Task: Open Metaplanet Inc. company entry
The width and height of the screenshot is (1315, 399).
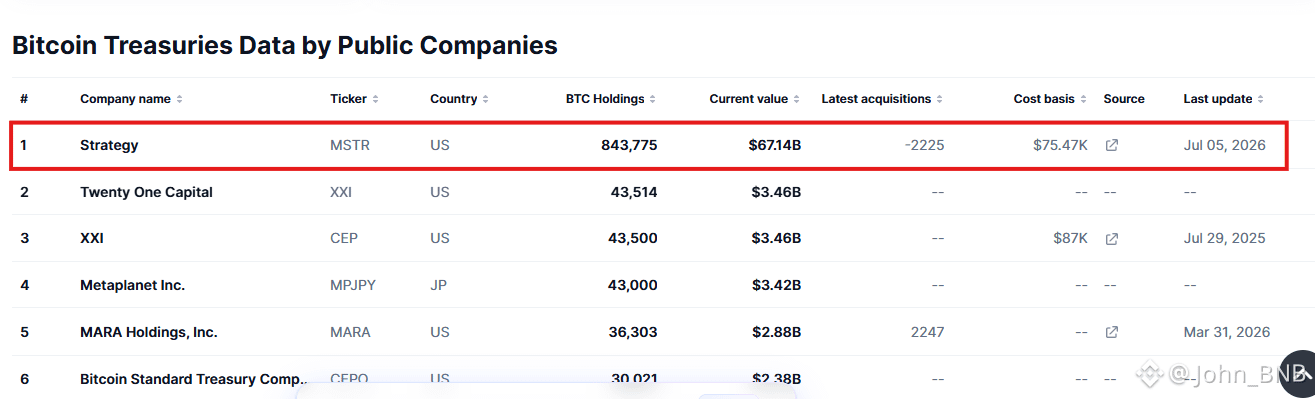Action: (132, 285)
